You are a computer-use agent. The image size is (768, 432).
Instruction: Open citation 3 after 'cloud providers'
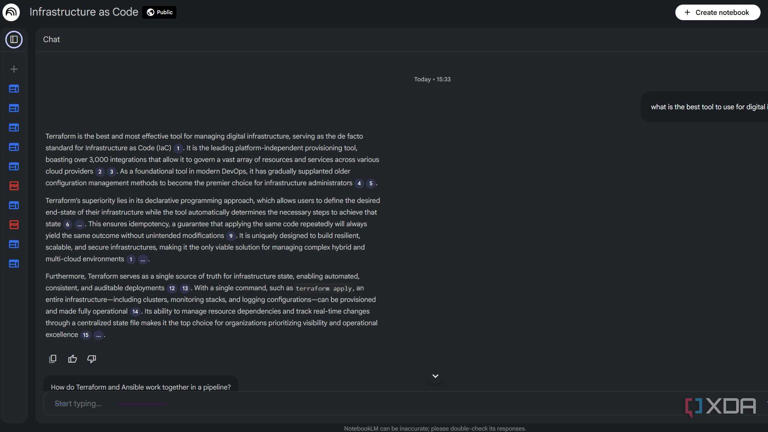tap(112, 171)
